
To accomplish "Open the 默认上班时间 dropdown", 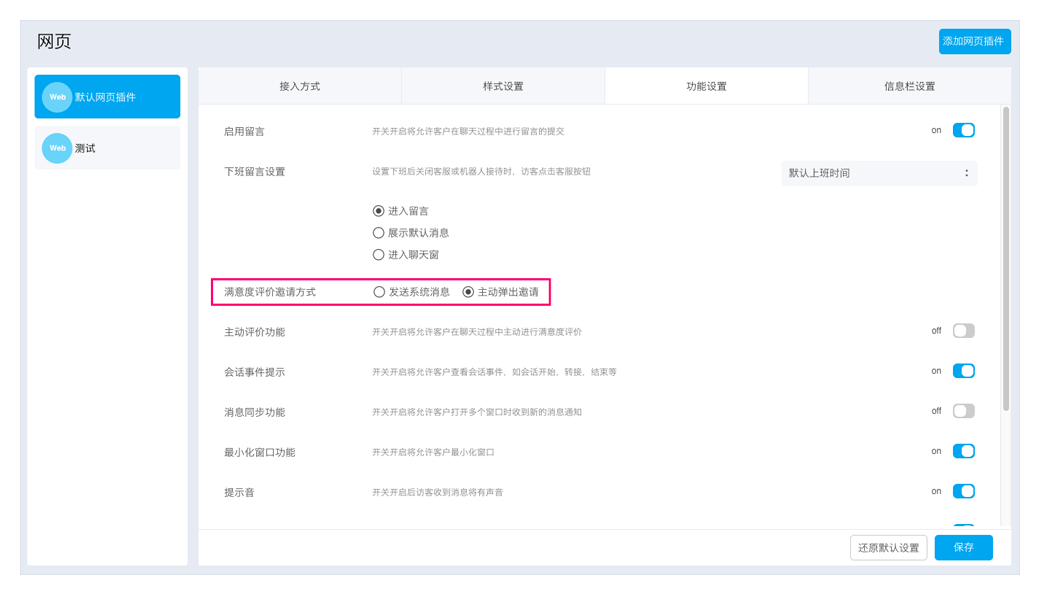I will [878, 173].
